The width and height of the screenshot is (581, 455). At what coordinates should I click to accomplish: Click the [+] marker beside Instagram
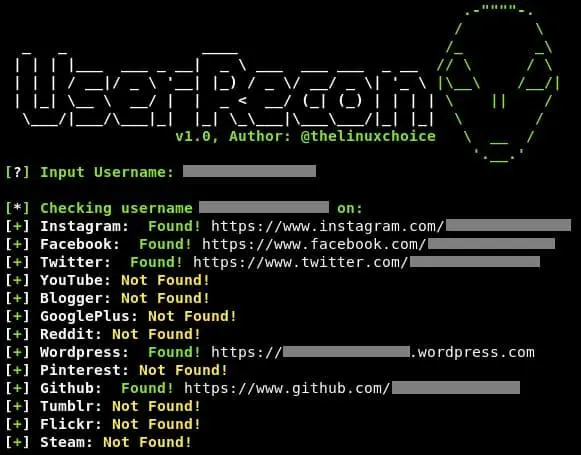pos(17,226)
